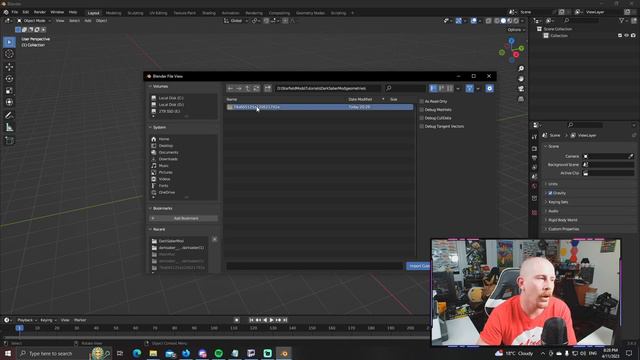Switch to the Shading workspace tab

click(209, 13)
